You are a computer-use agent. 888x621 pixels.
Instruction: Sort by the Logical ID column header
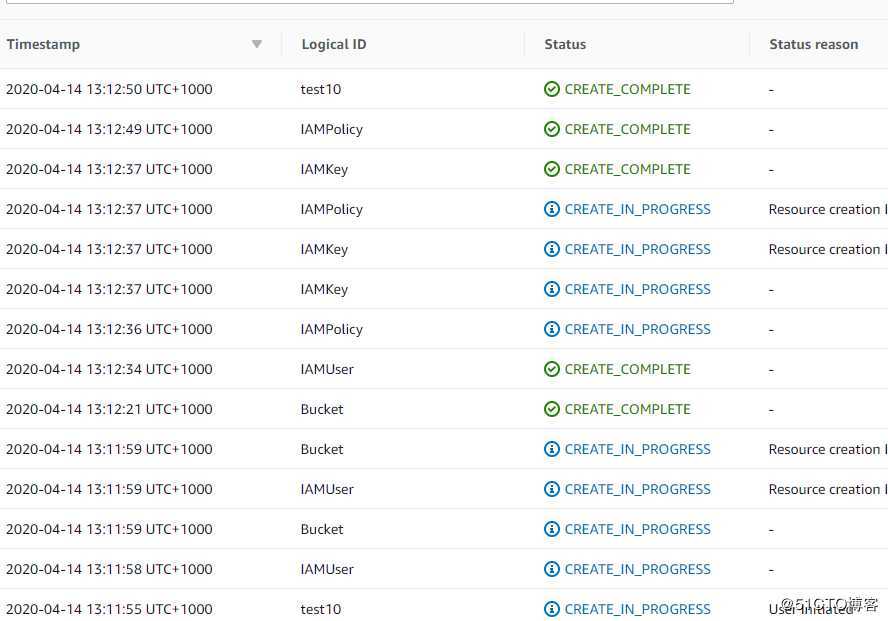333,44
